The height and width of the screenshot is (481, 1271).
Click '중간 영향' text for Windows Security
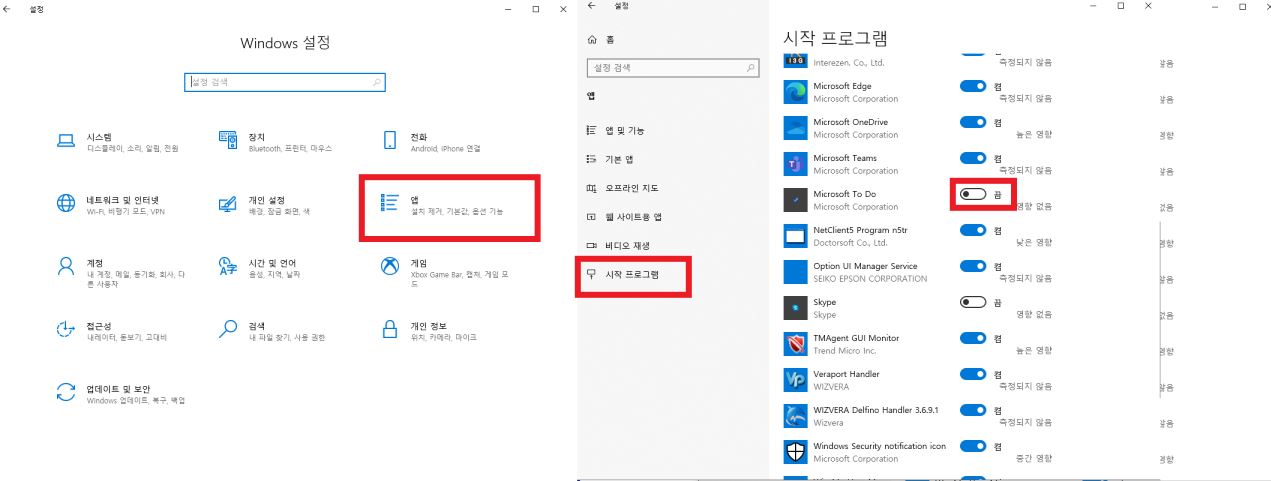pyautogui.click(x=1034, y=459)
